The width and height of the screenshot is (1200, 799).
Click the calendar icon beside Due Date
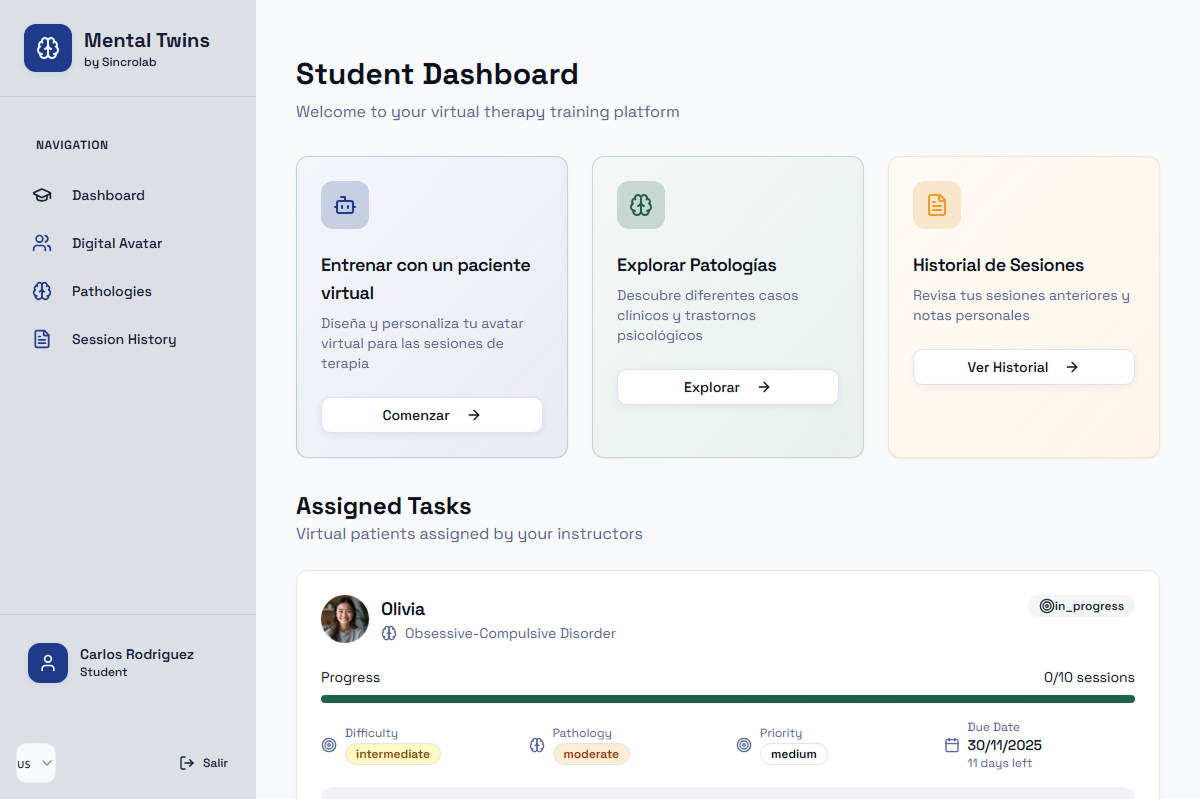(952, 745)
